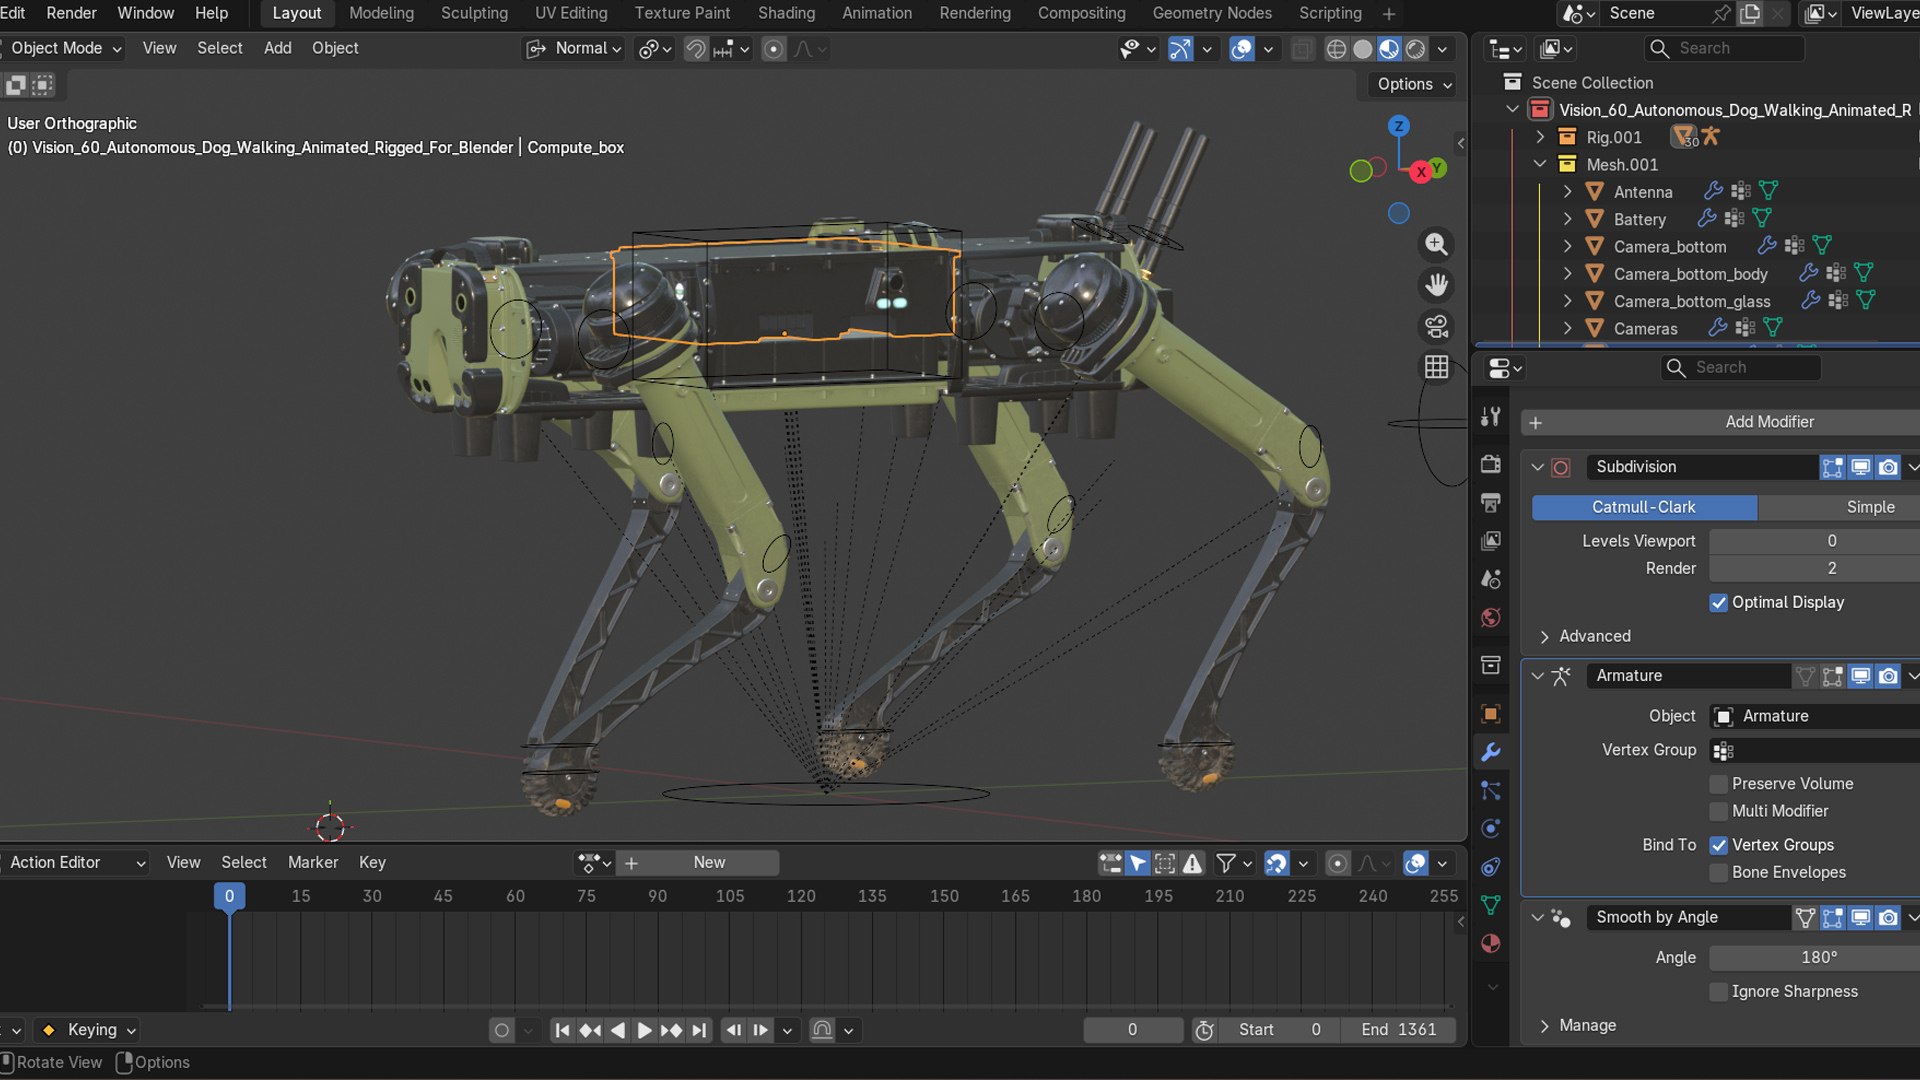
Task: Click the End frame field 1361
Action: [1398, 1030]
